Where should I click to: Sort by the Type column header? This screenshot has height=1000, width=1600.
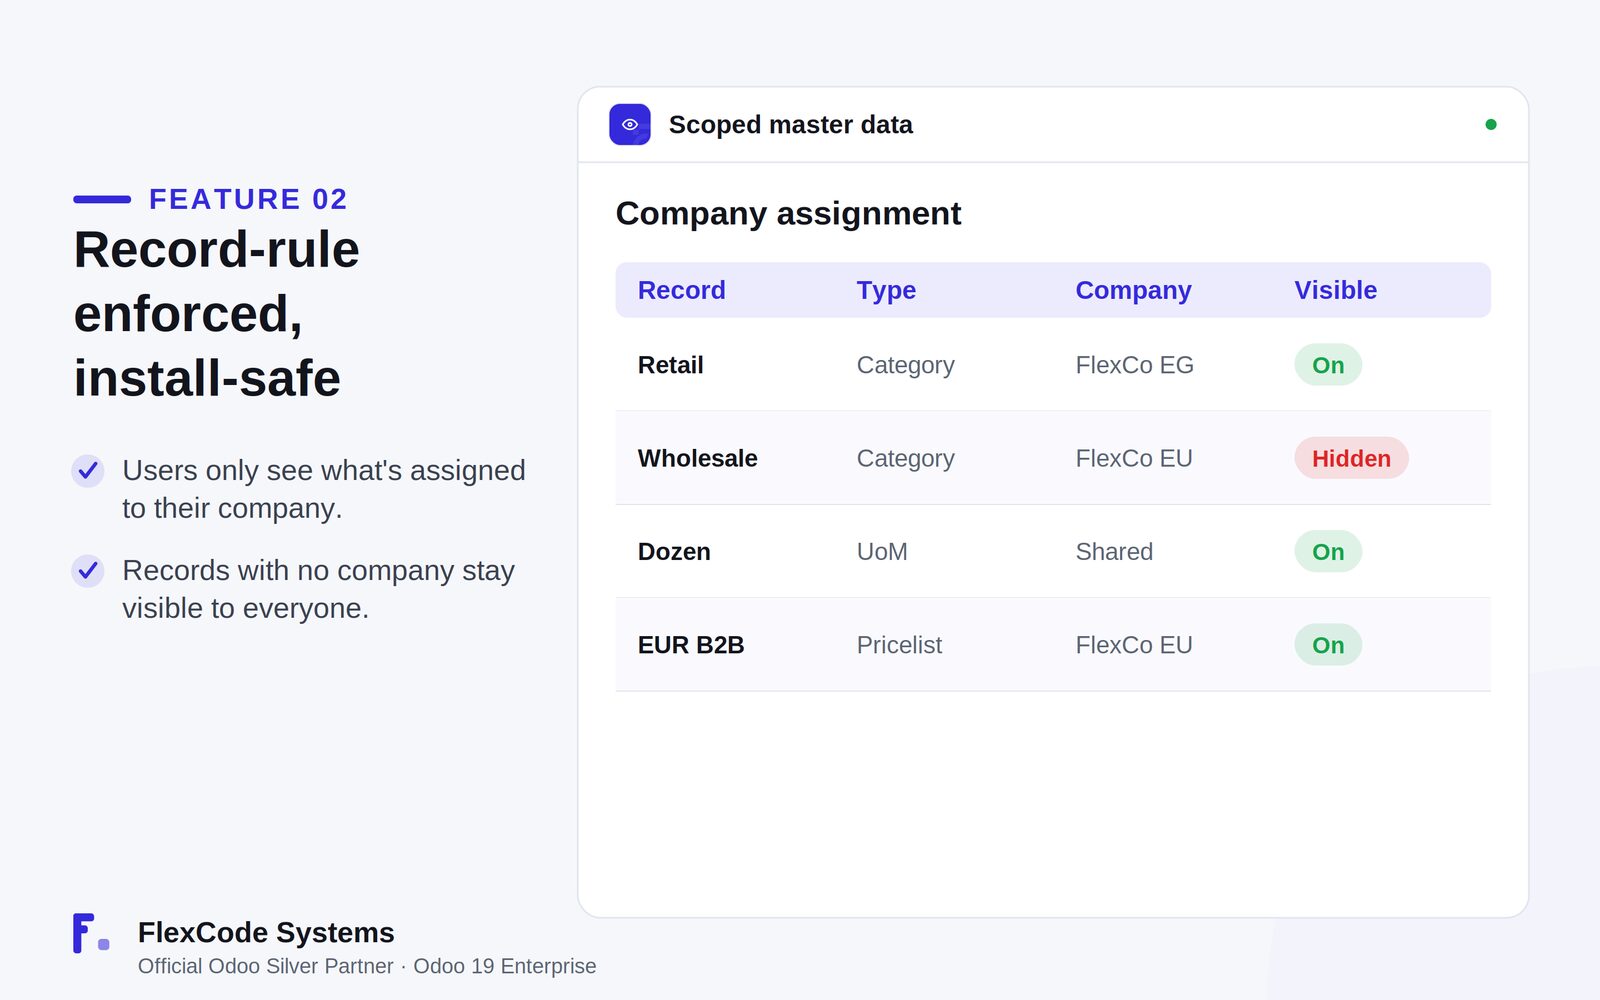pyautogui.click(x=886, y=290)
